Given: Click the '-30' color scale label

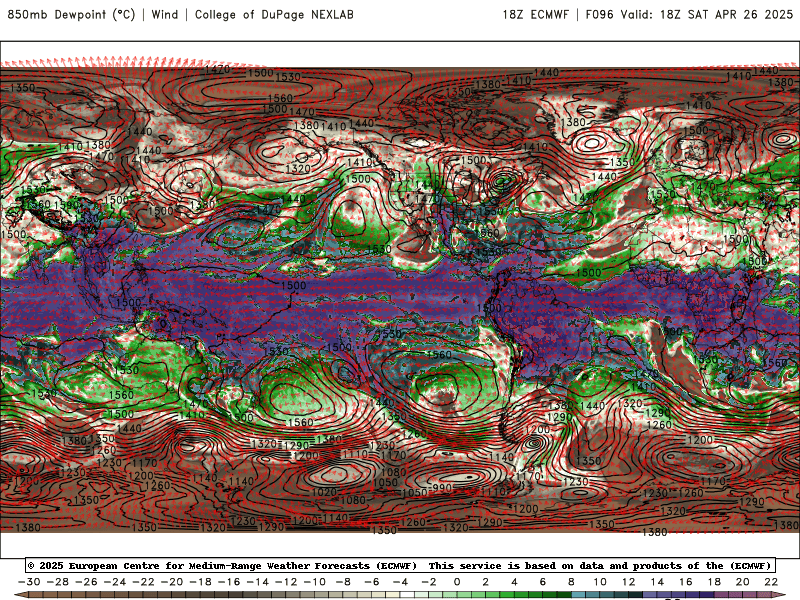Looking at the screenshot, I should pyautogui.click(x=29, y=582).
